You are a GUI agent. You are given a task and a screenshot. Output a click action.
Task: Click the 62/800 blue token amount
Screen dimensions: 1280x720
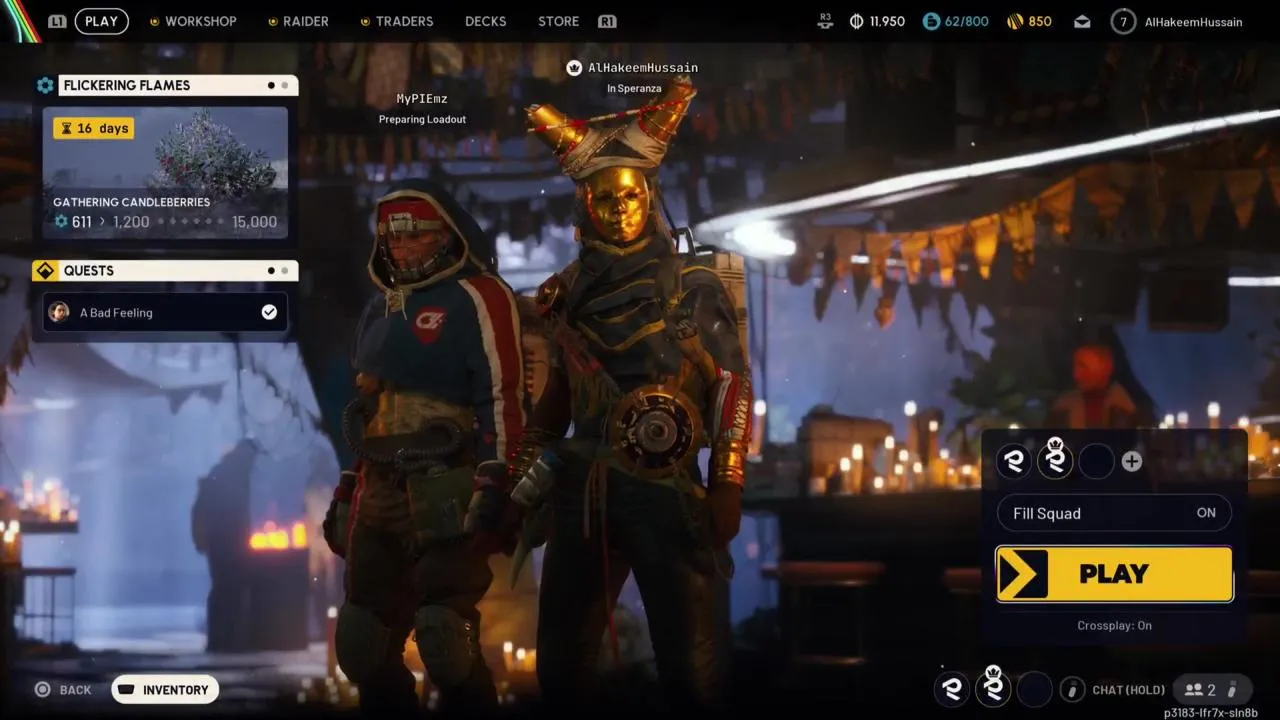[966, 21]
